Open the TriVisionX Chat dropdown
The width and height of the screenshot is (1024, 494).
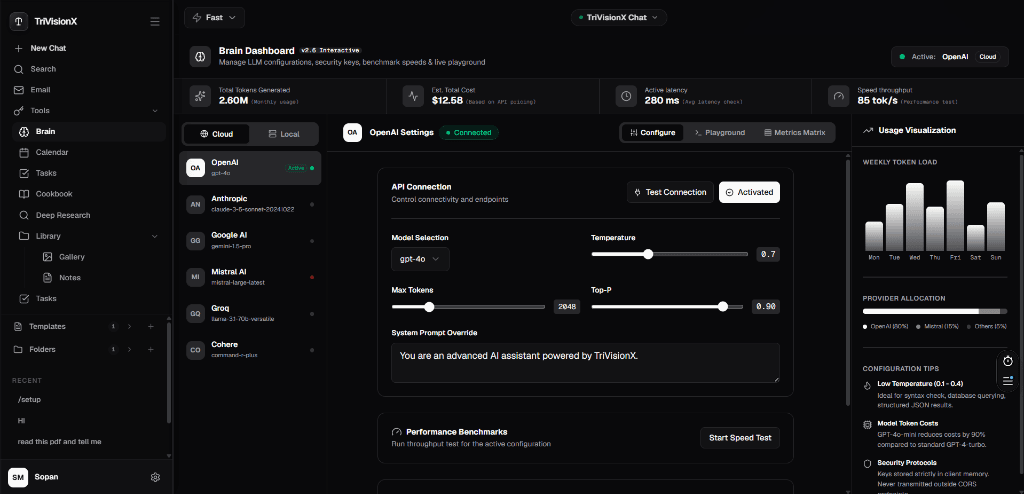click(618, 18)
